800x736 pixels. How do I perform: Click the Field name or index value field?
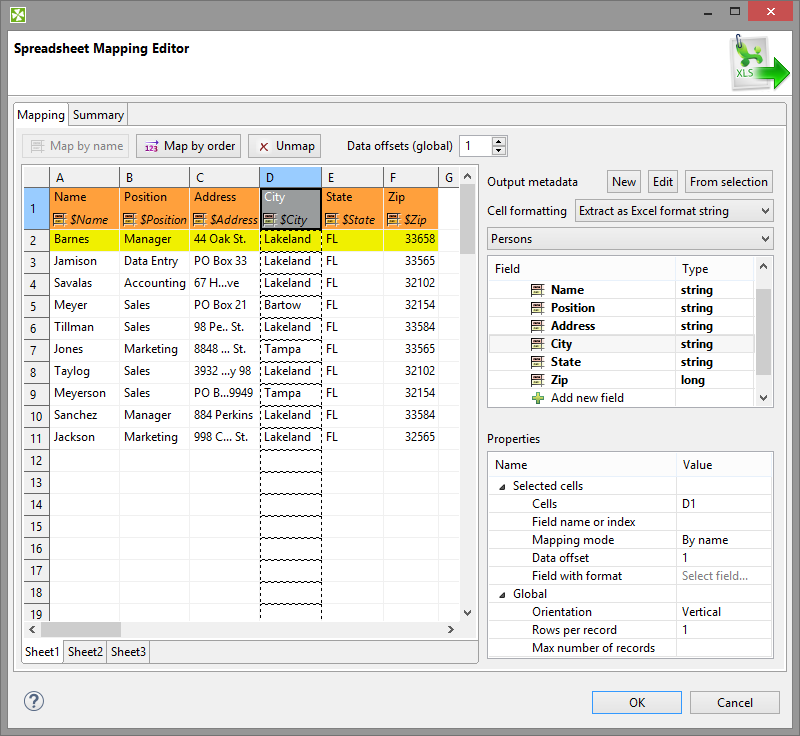coord(724,522)
